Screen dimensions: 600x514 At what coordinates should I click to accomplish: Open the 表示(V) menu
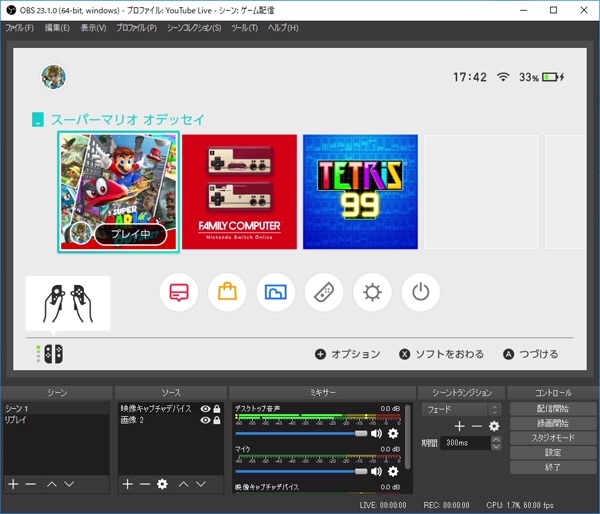click(93, 28)
